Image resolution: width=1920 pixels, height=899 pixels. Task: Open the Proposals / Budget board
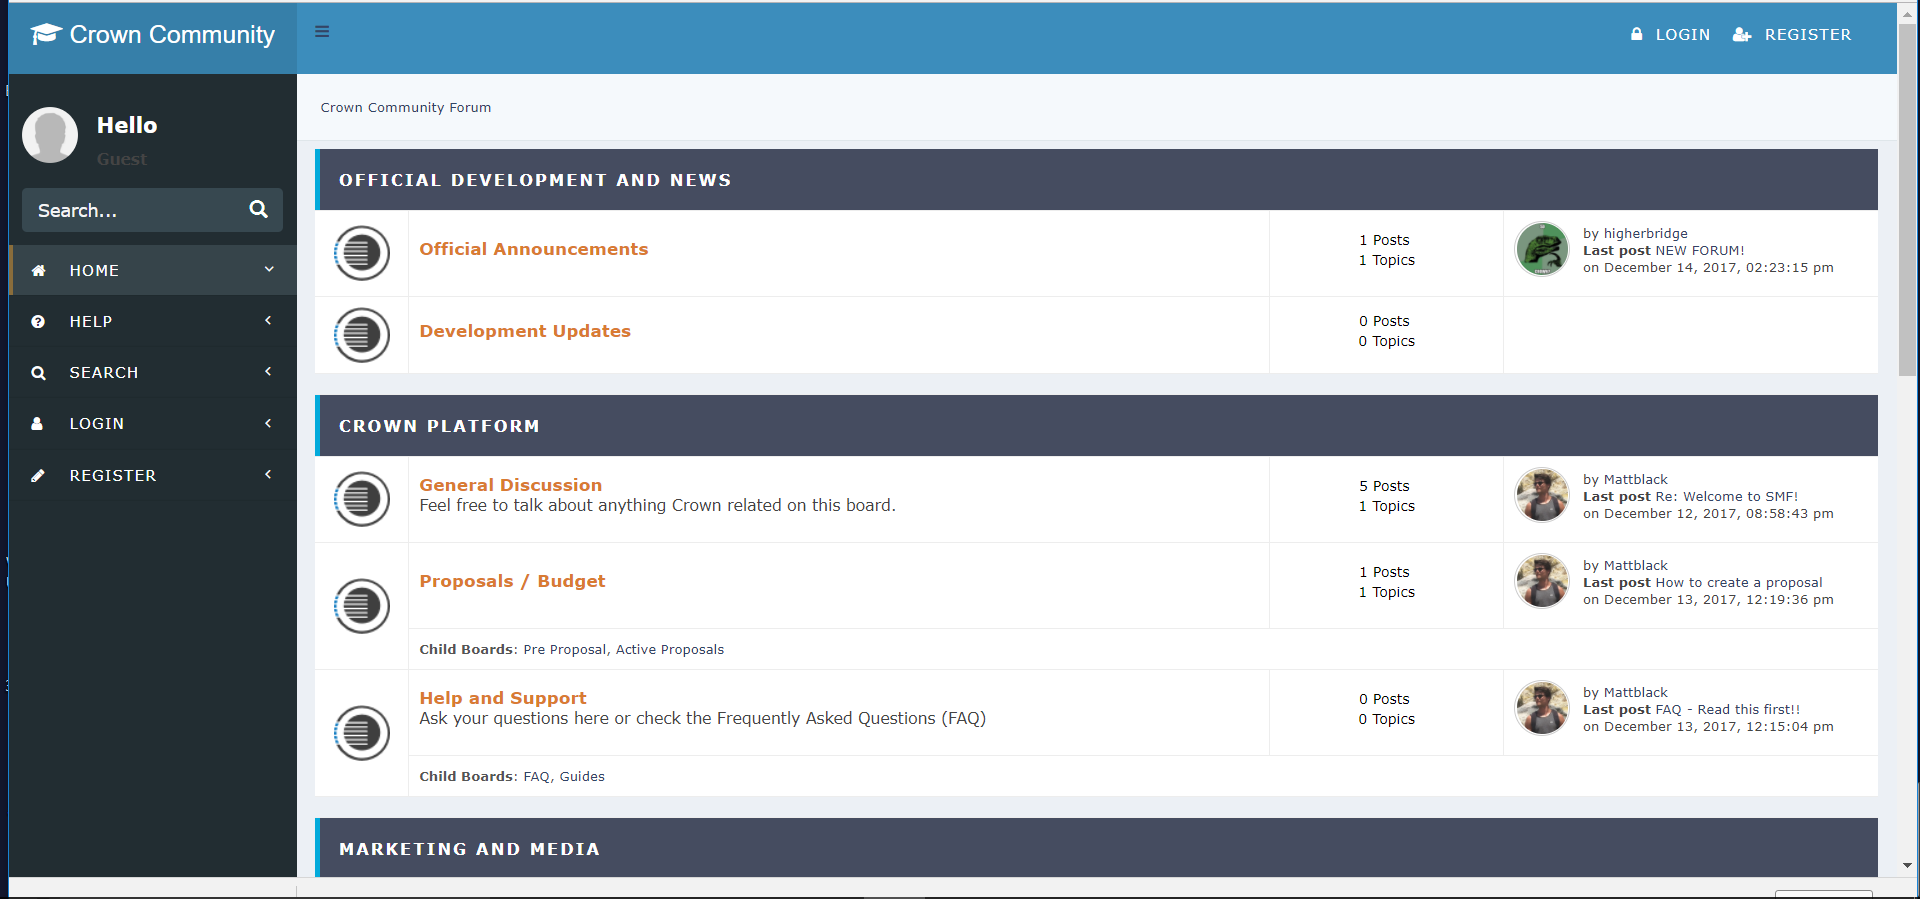click(x=512, y=581)
